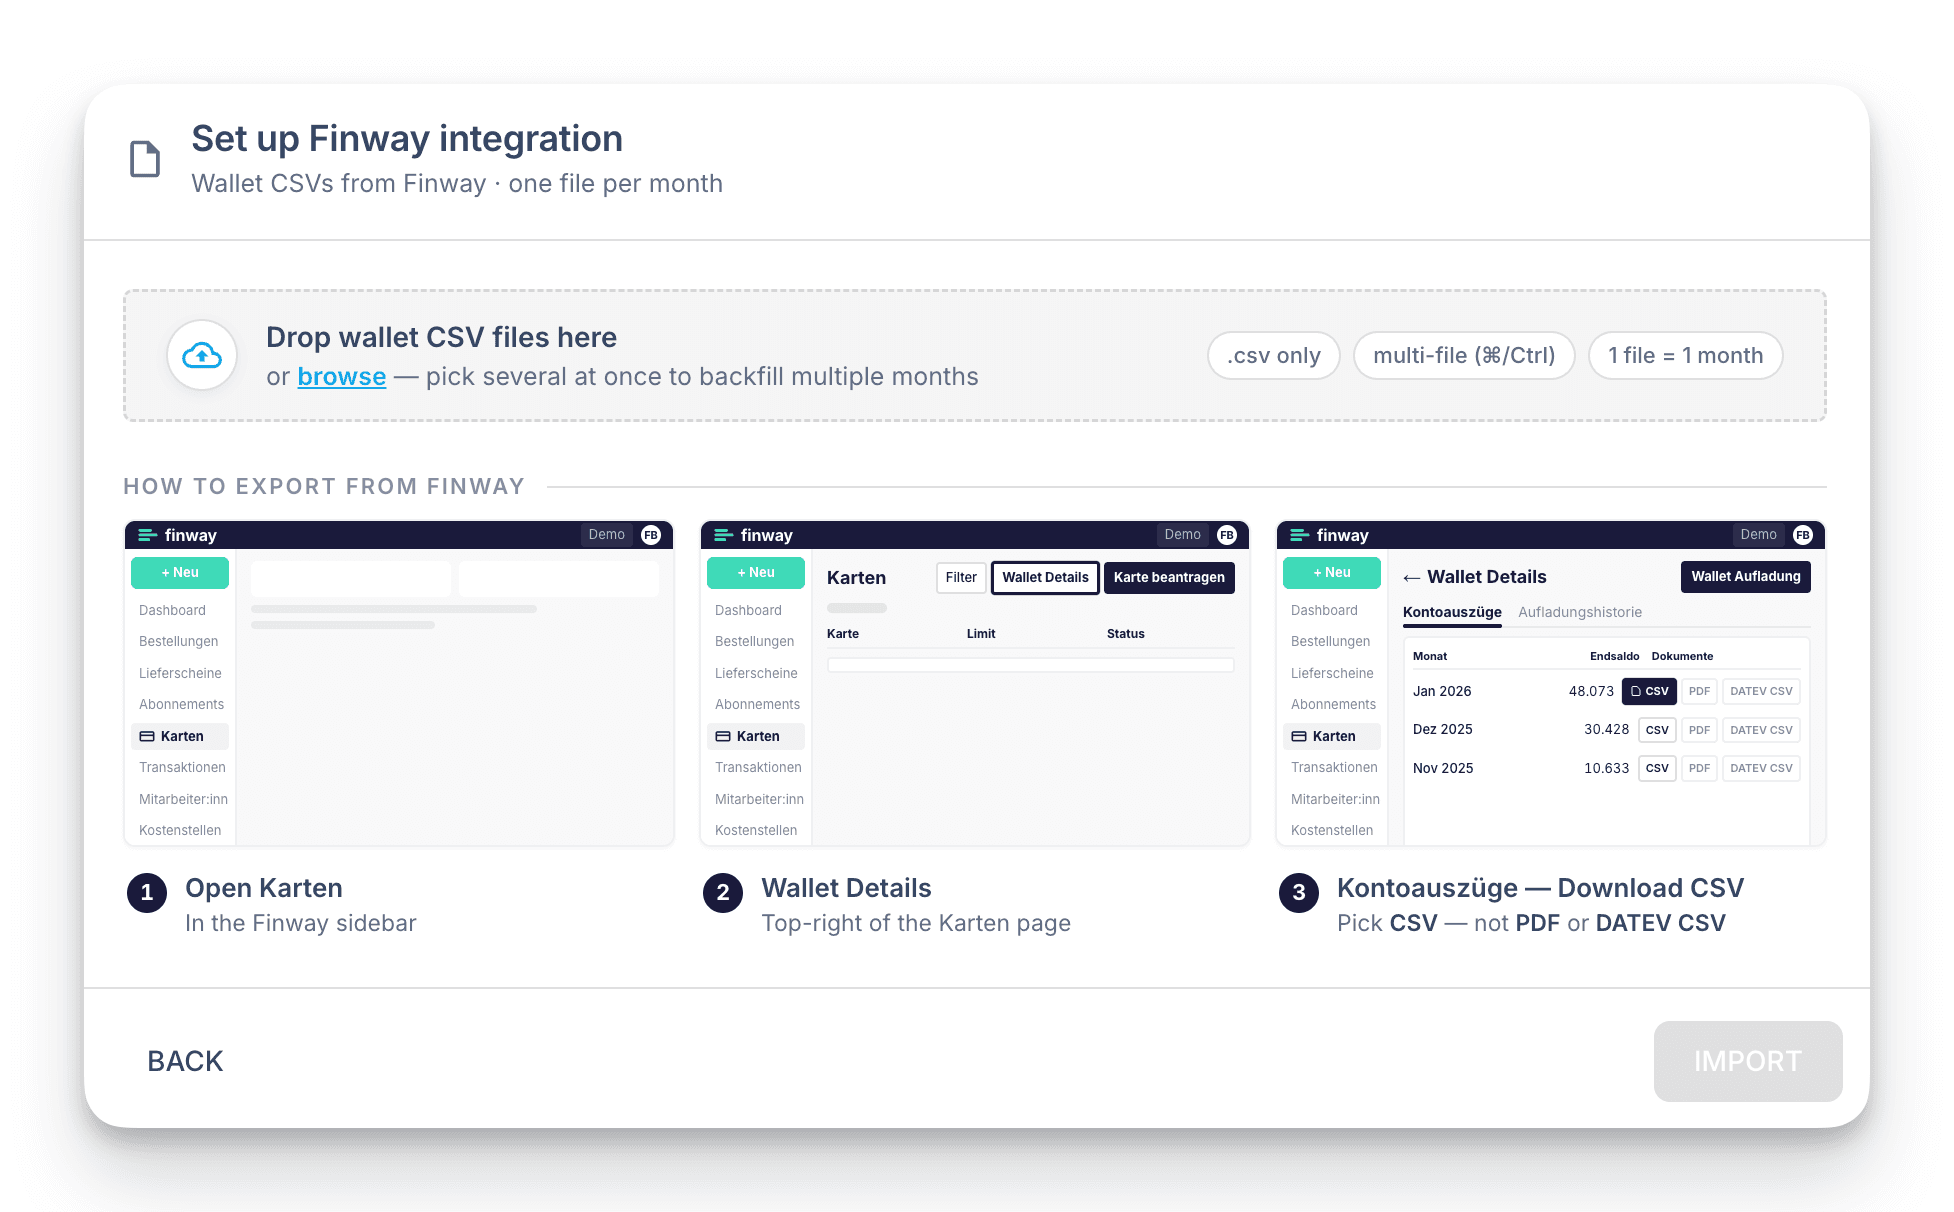Select Abonnements in step 1 sidebar
The image size is (1954, 1212).
pos(181,704)
